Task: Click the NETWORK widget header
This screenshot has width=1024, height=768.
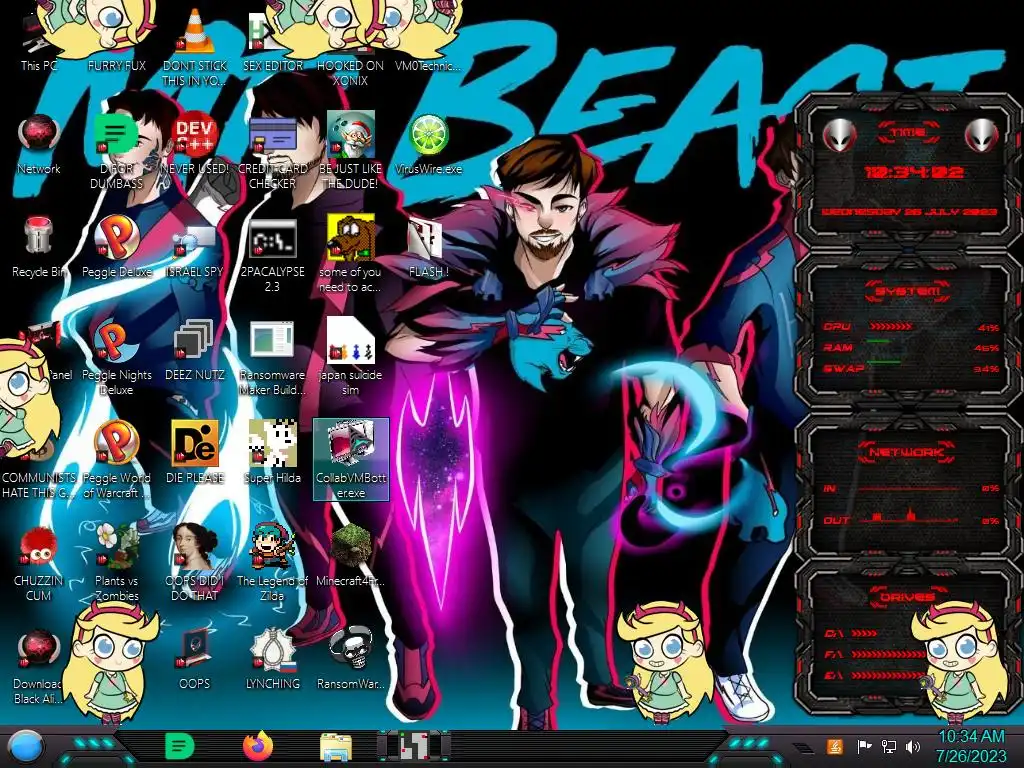Action: point(907,452)
